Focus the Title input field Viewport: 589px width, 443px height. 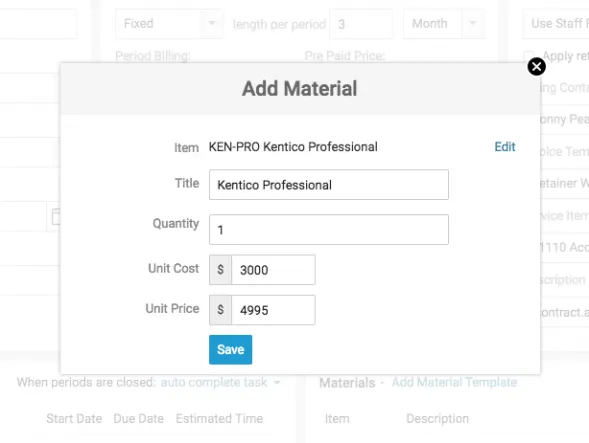point(329,184)
